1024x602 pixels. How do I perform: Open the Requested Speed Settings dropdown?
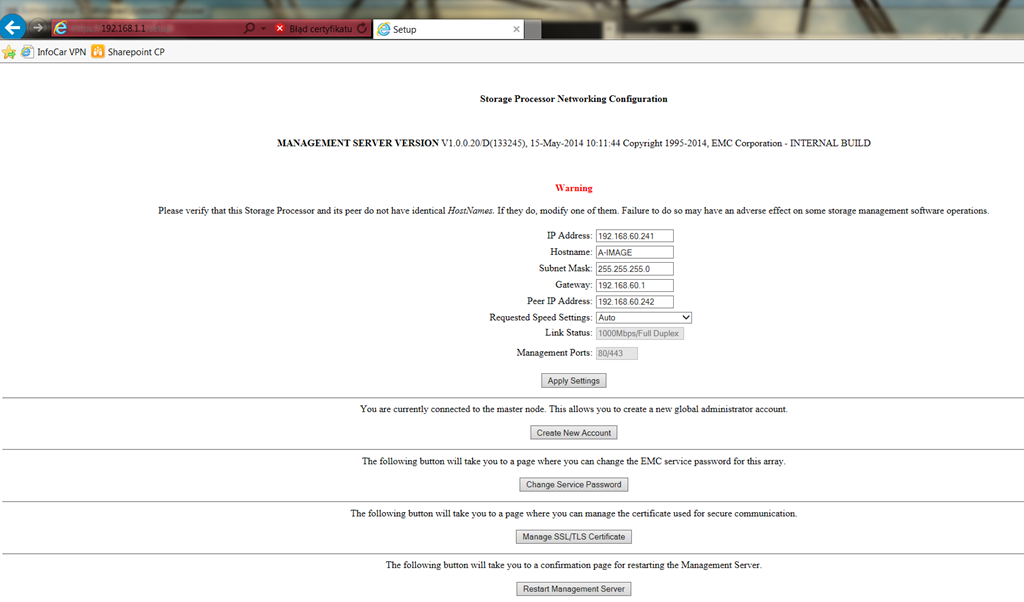(643, 317)
